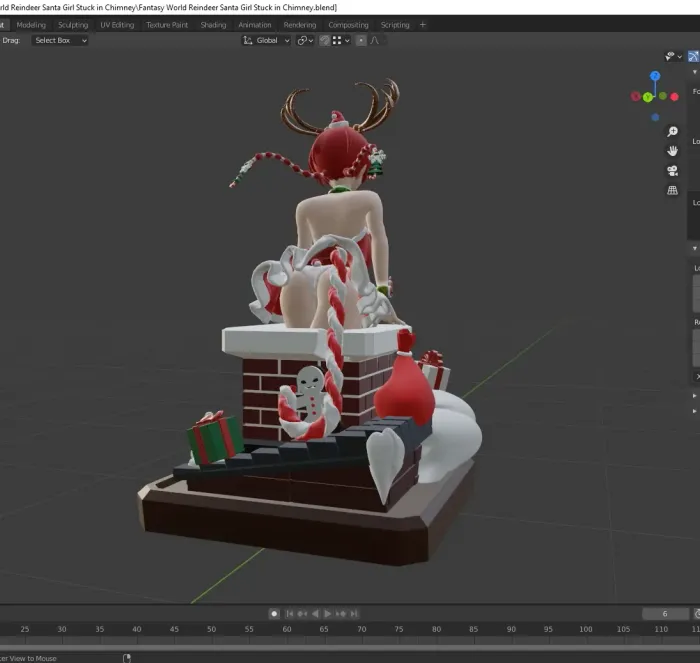This screenshot has height=663, width=700.
Task: Switch orthographic/perspective with grid icon
Action: [672, 190]
